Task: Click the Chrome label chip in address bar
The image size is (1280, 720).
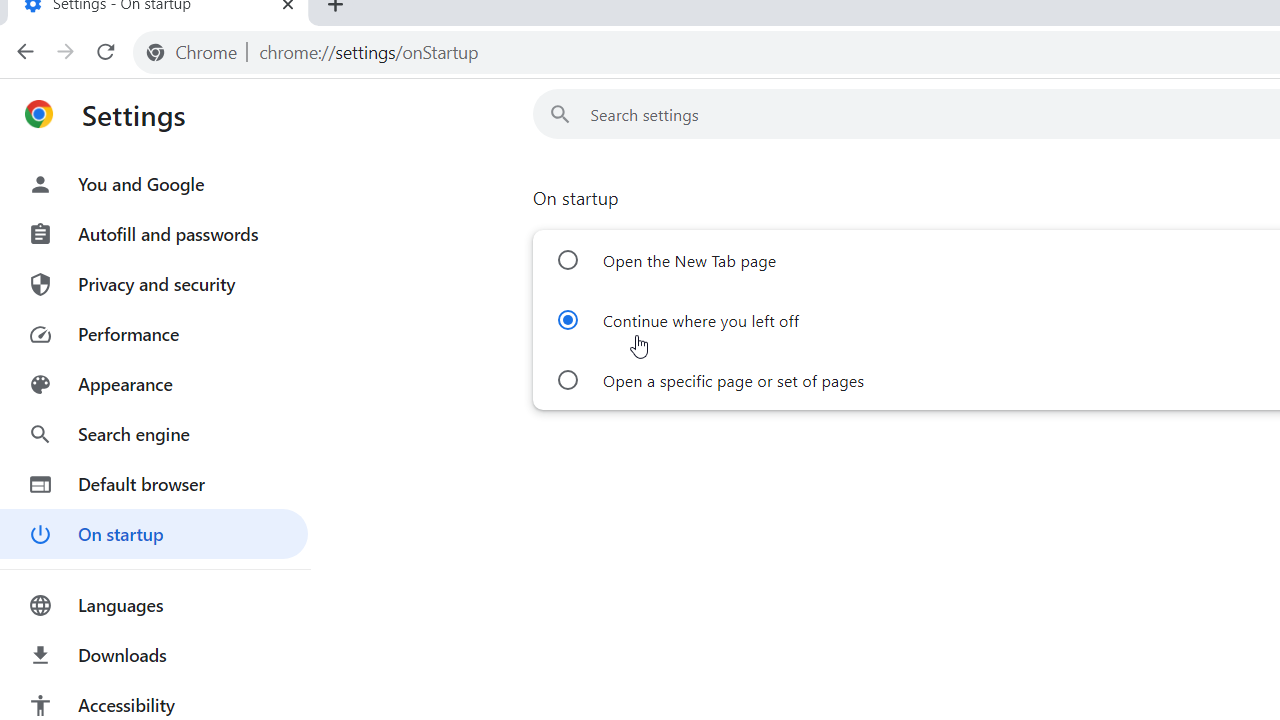Action: tap(206, 53)
